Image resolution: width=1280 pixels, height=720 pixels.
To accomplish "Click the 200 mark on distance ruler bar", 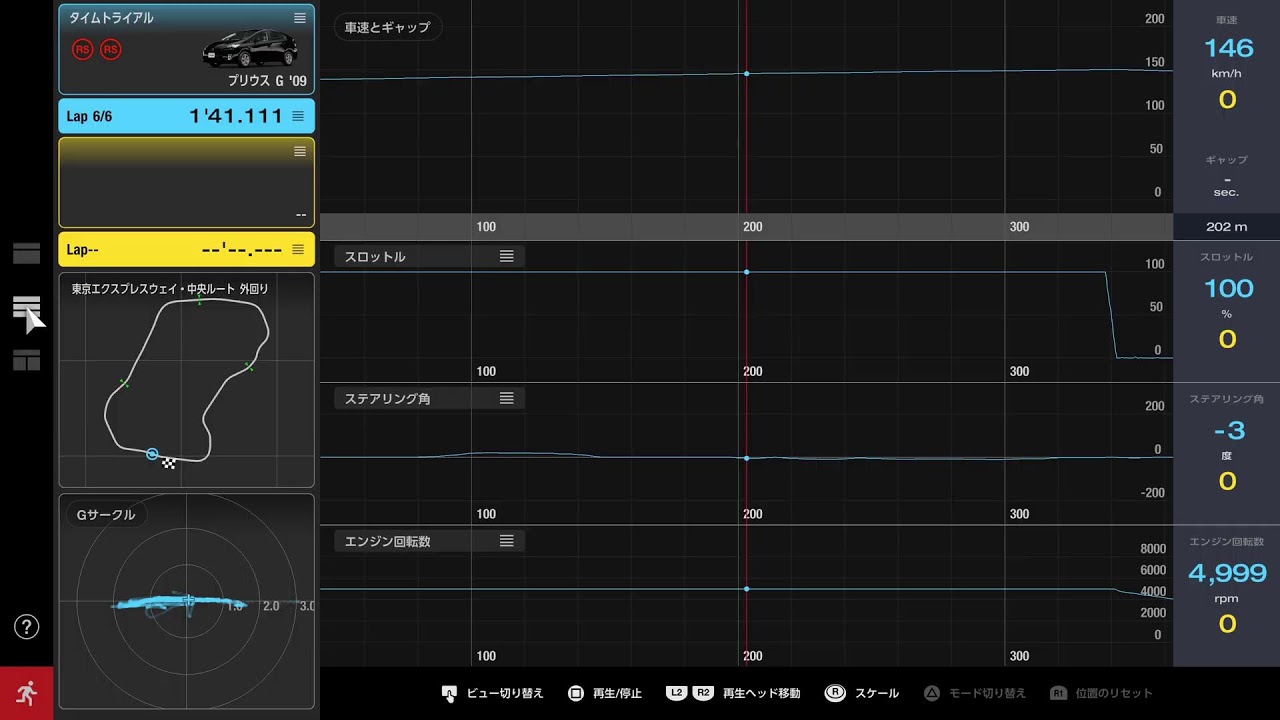I will pyautogui.click(x=753, y=227).
